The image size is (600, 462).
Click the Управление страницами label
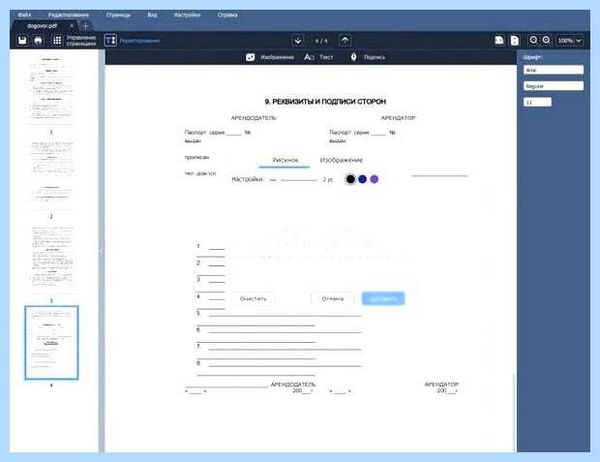pyautogui.click(x=81, y=41)
